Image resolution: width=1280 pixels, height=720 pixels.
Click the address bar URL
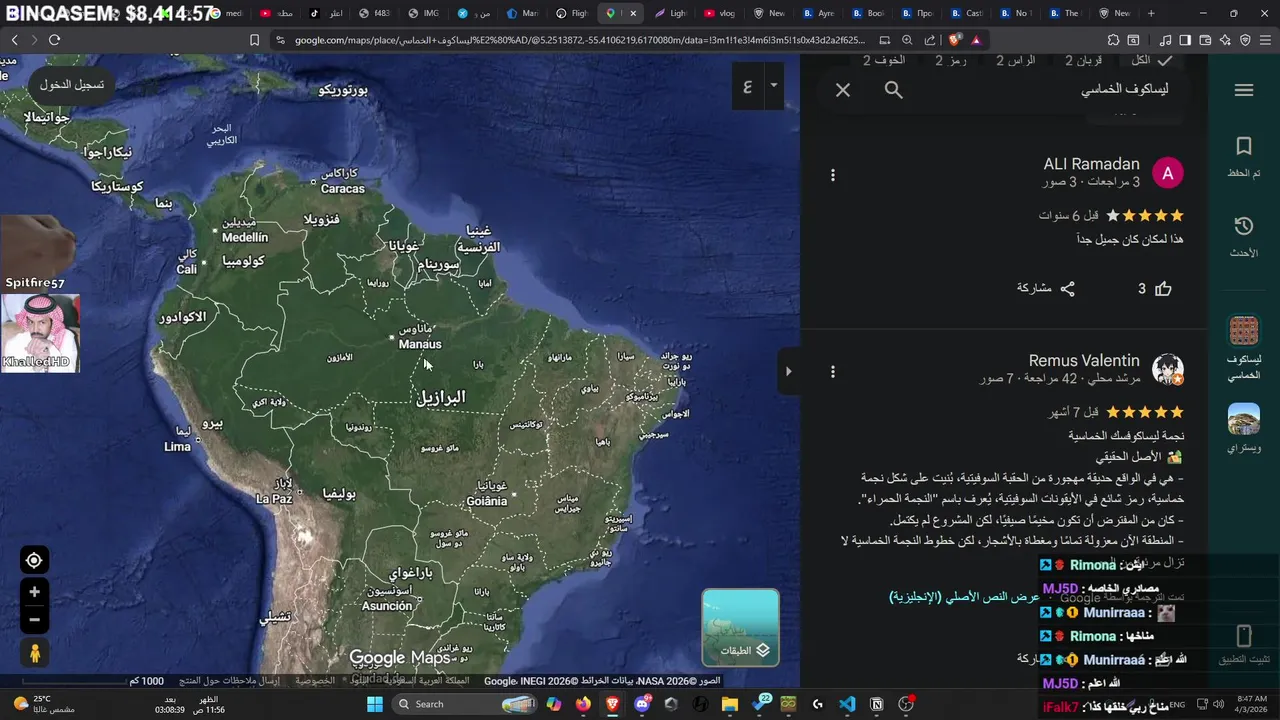(580, 40)
